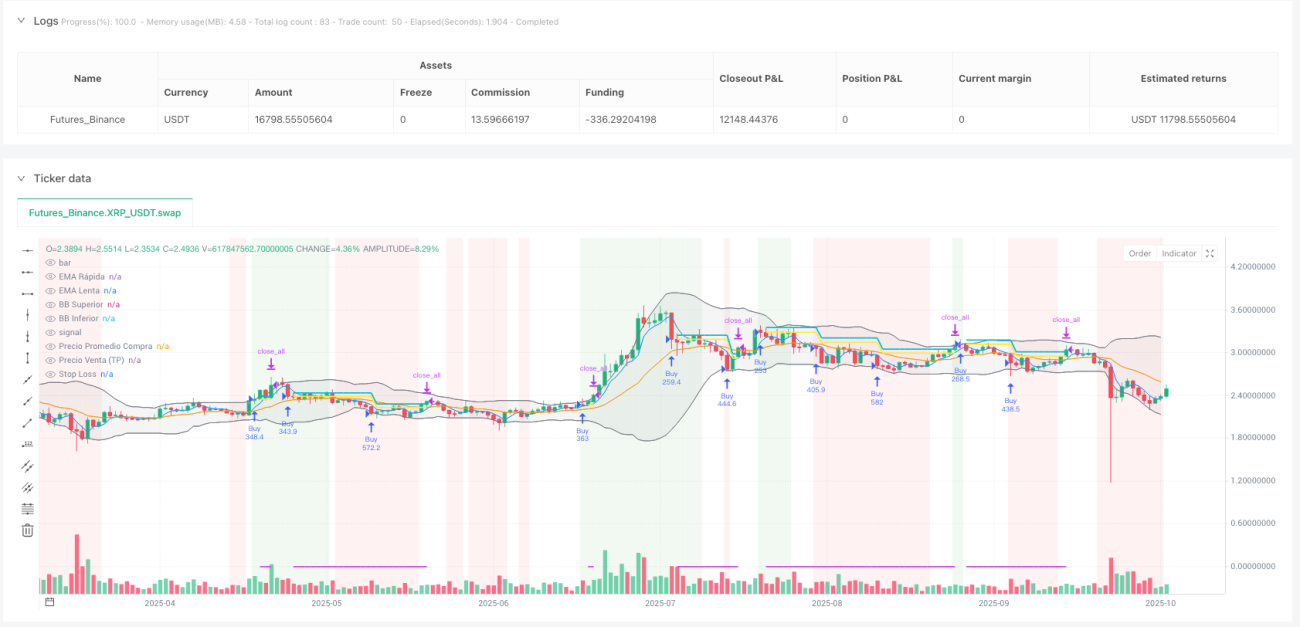Screen dimensions: 1300x627
Task: Toggle the Stop Loss eye icon
Action: tap(51, 374)
